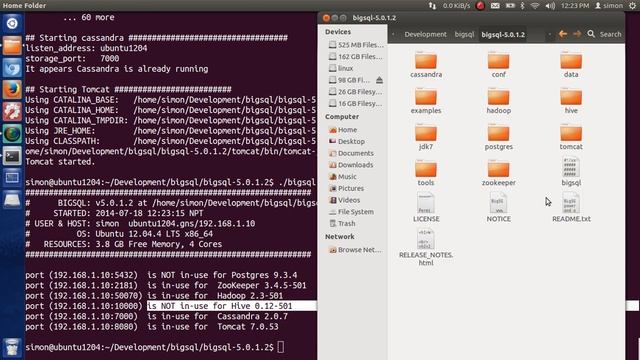Open the postgres folder
Viewport: 640px width, 360px height.
click(498, 137)
